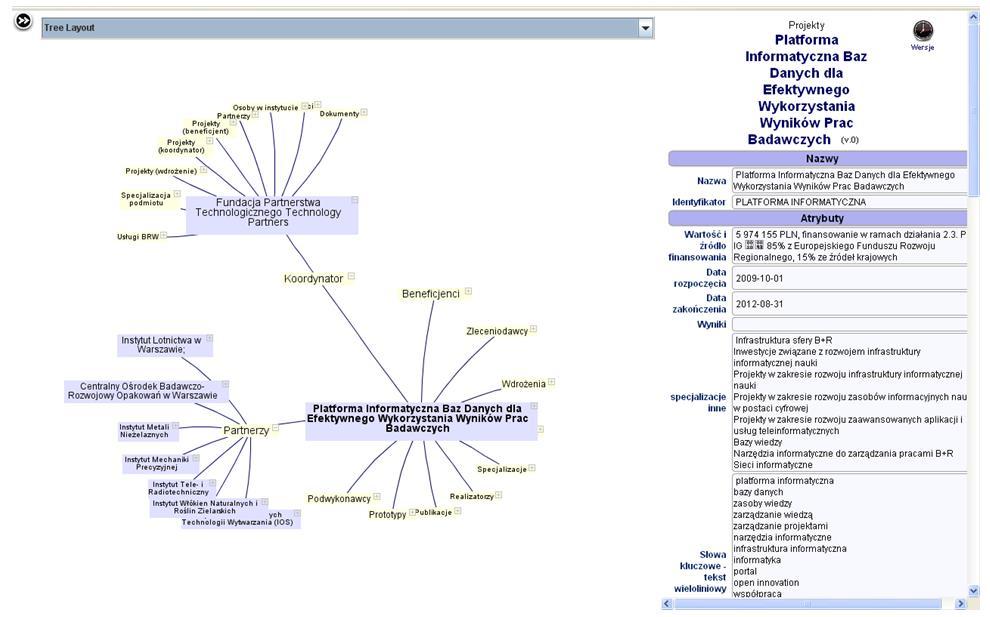Screen dimensions: 990x617
Task: Expand the Partnerzy node next to the project
Action: click(x=275, y=427)
